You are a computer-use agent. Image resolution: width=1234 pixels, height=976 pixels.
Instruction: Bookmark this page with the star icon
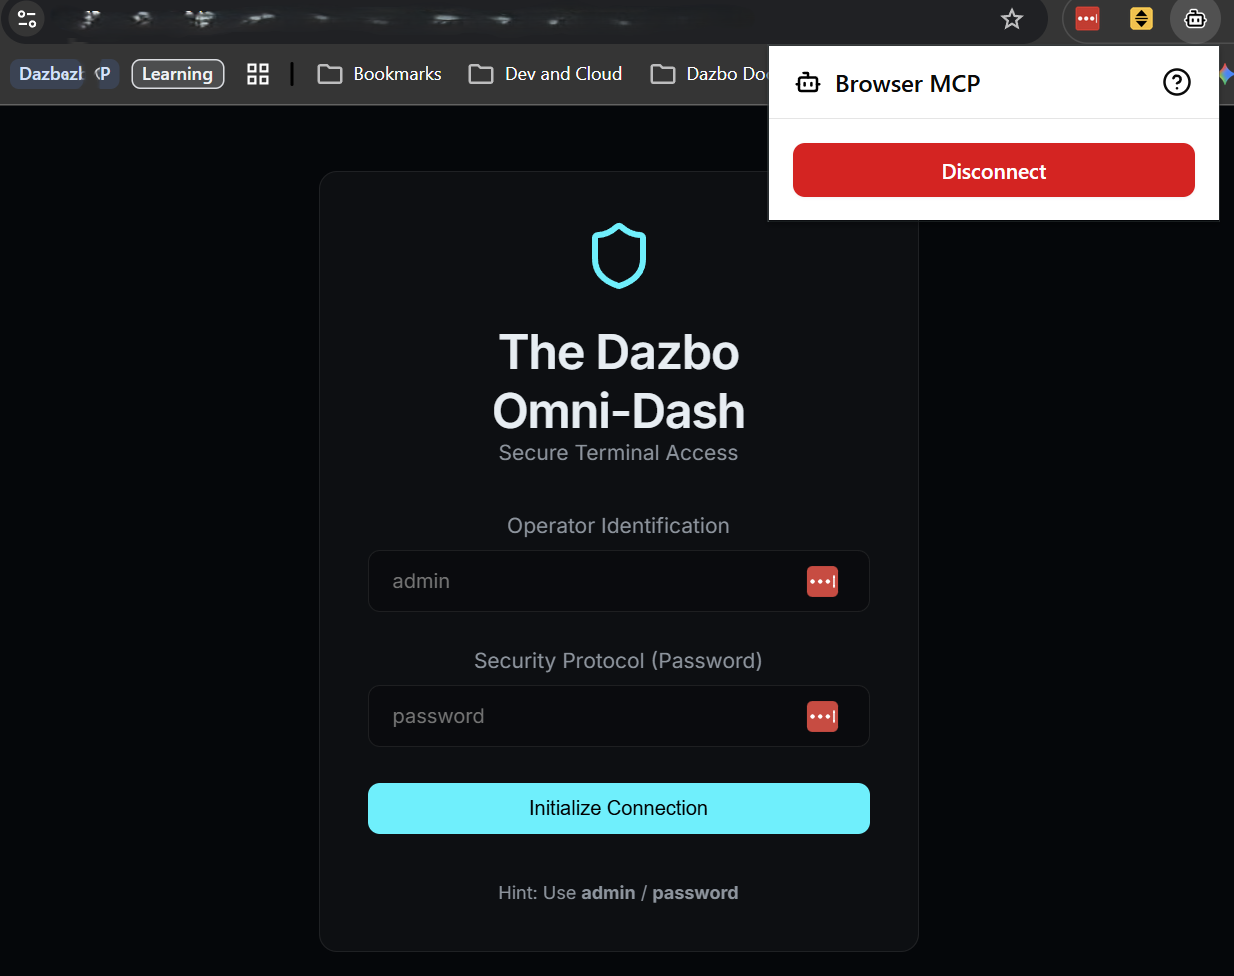1012,19
